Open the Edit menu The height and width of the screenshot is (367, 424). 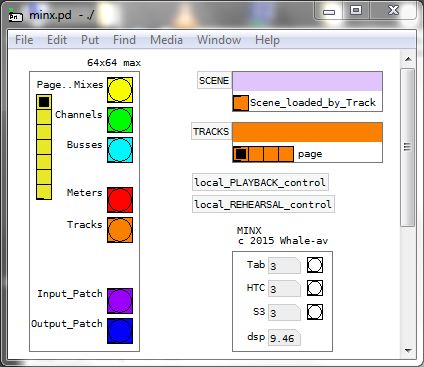57,40
